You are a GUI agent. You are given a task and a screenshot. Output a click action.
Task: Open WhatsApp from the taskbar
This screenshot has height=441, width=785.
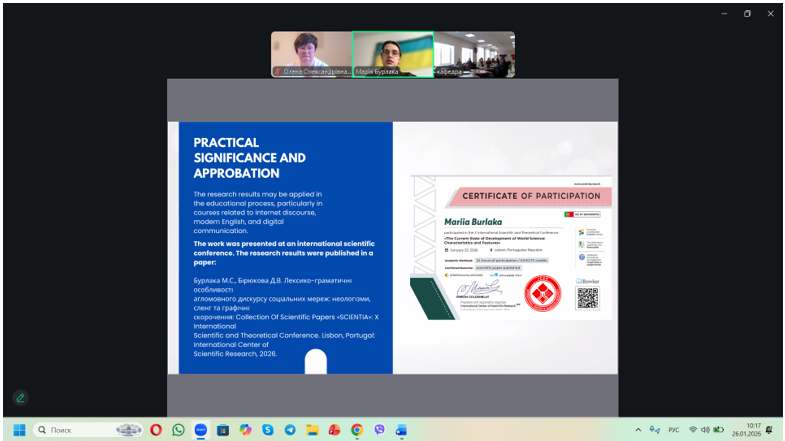[x=178, y=430]
